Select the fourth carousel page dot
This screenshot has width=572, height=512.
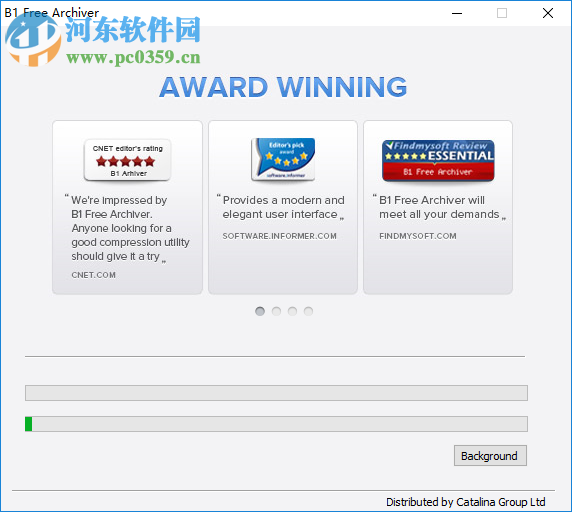click(308, 311)
